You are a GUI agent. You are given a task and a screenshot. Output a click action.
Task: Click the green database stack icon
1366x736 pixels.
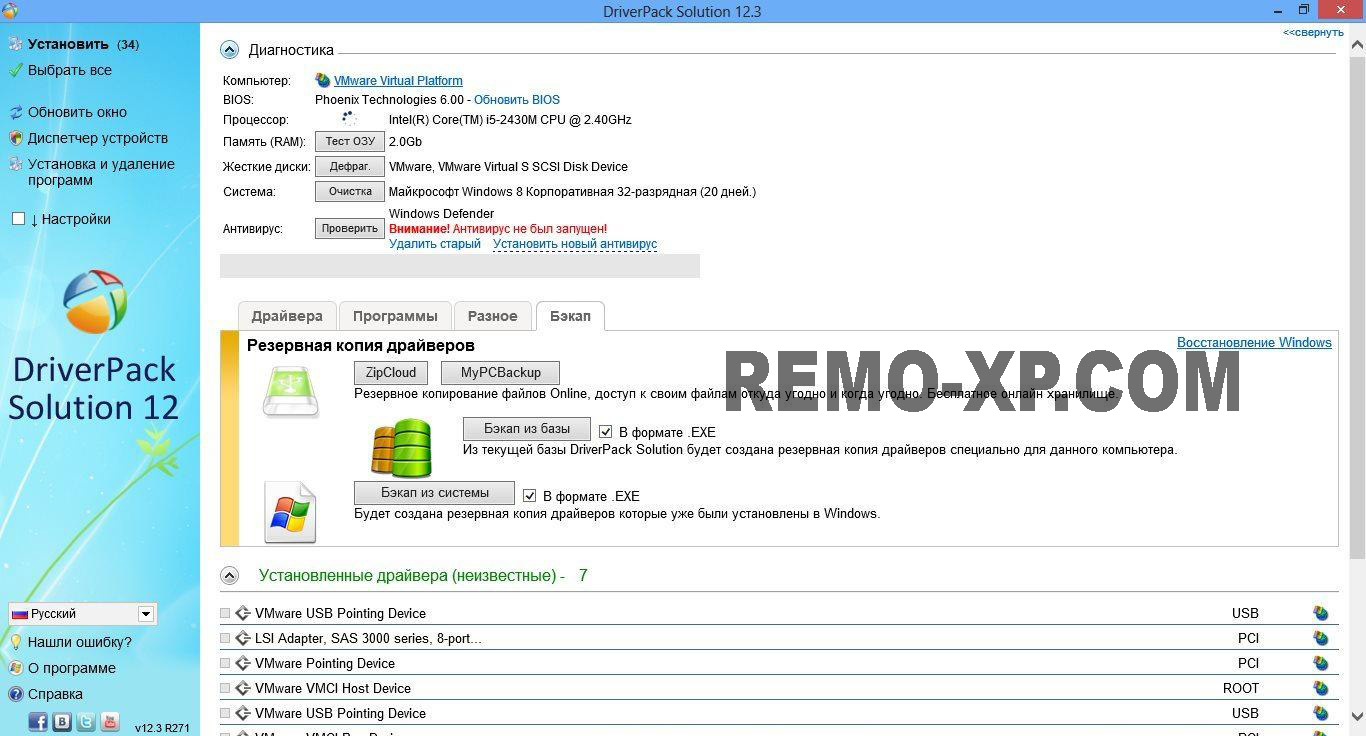click(402, 447)
